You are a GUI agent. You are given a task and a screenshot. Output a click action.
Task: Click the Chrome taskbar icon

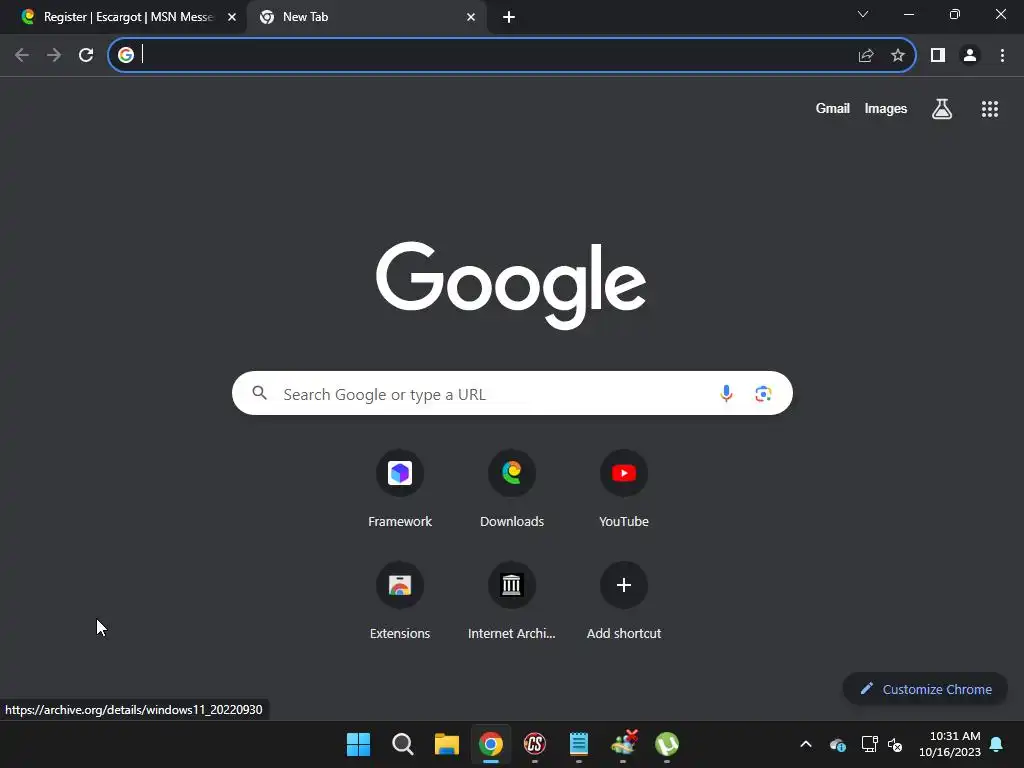click(490, 744)
